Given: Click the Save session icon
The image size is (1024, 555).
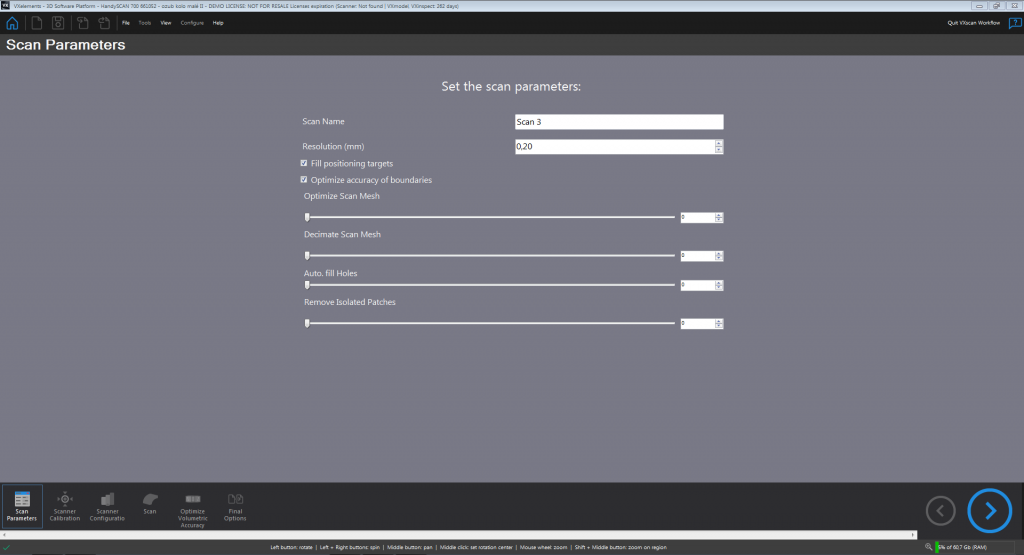Looking at the screenshot, I should 59,22.
